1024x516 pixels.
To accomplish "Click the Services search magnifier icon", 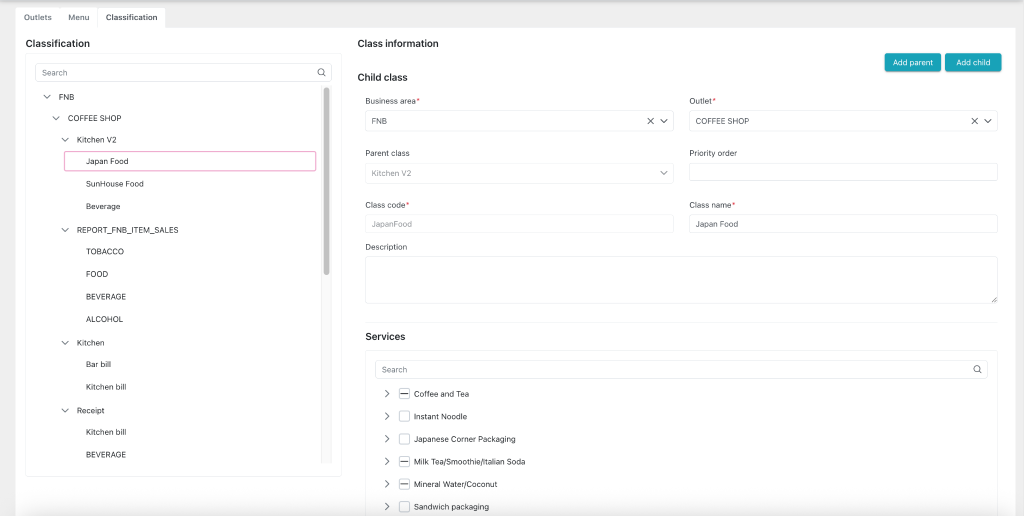I will [x=977, y=370].
